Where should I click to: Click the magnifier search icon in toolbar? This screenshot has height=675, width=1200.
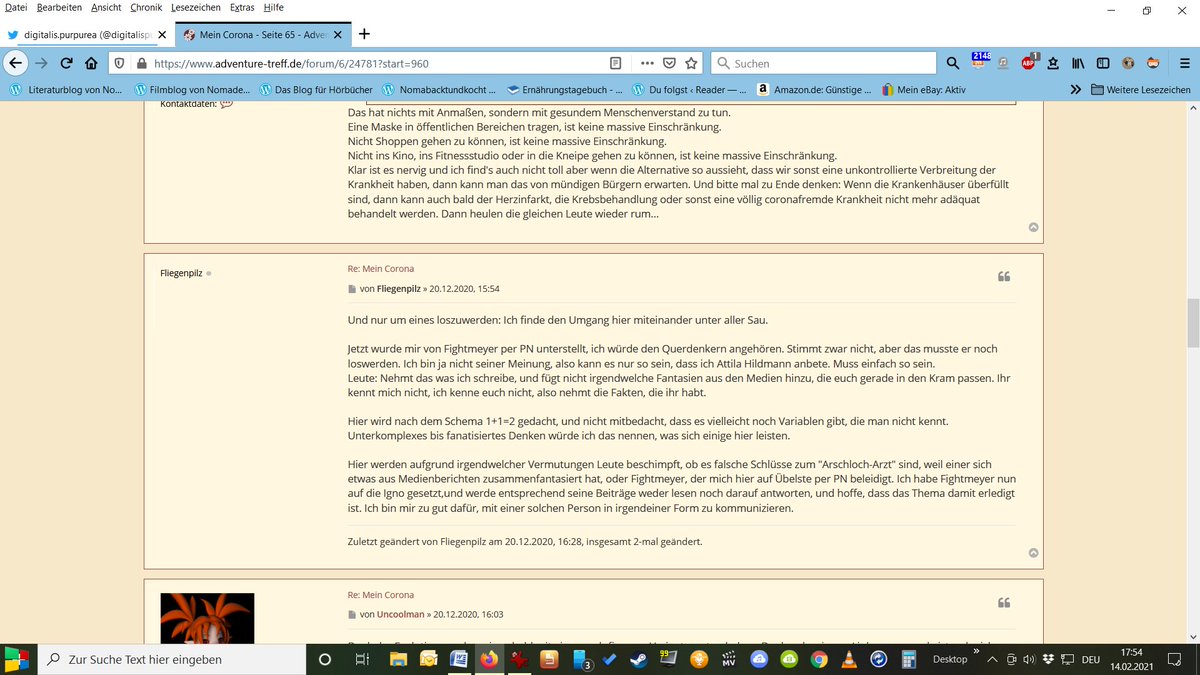tap(953, 63)
